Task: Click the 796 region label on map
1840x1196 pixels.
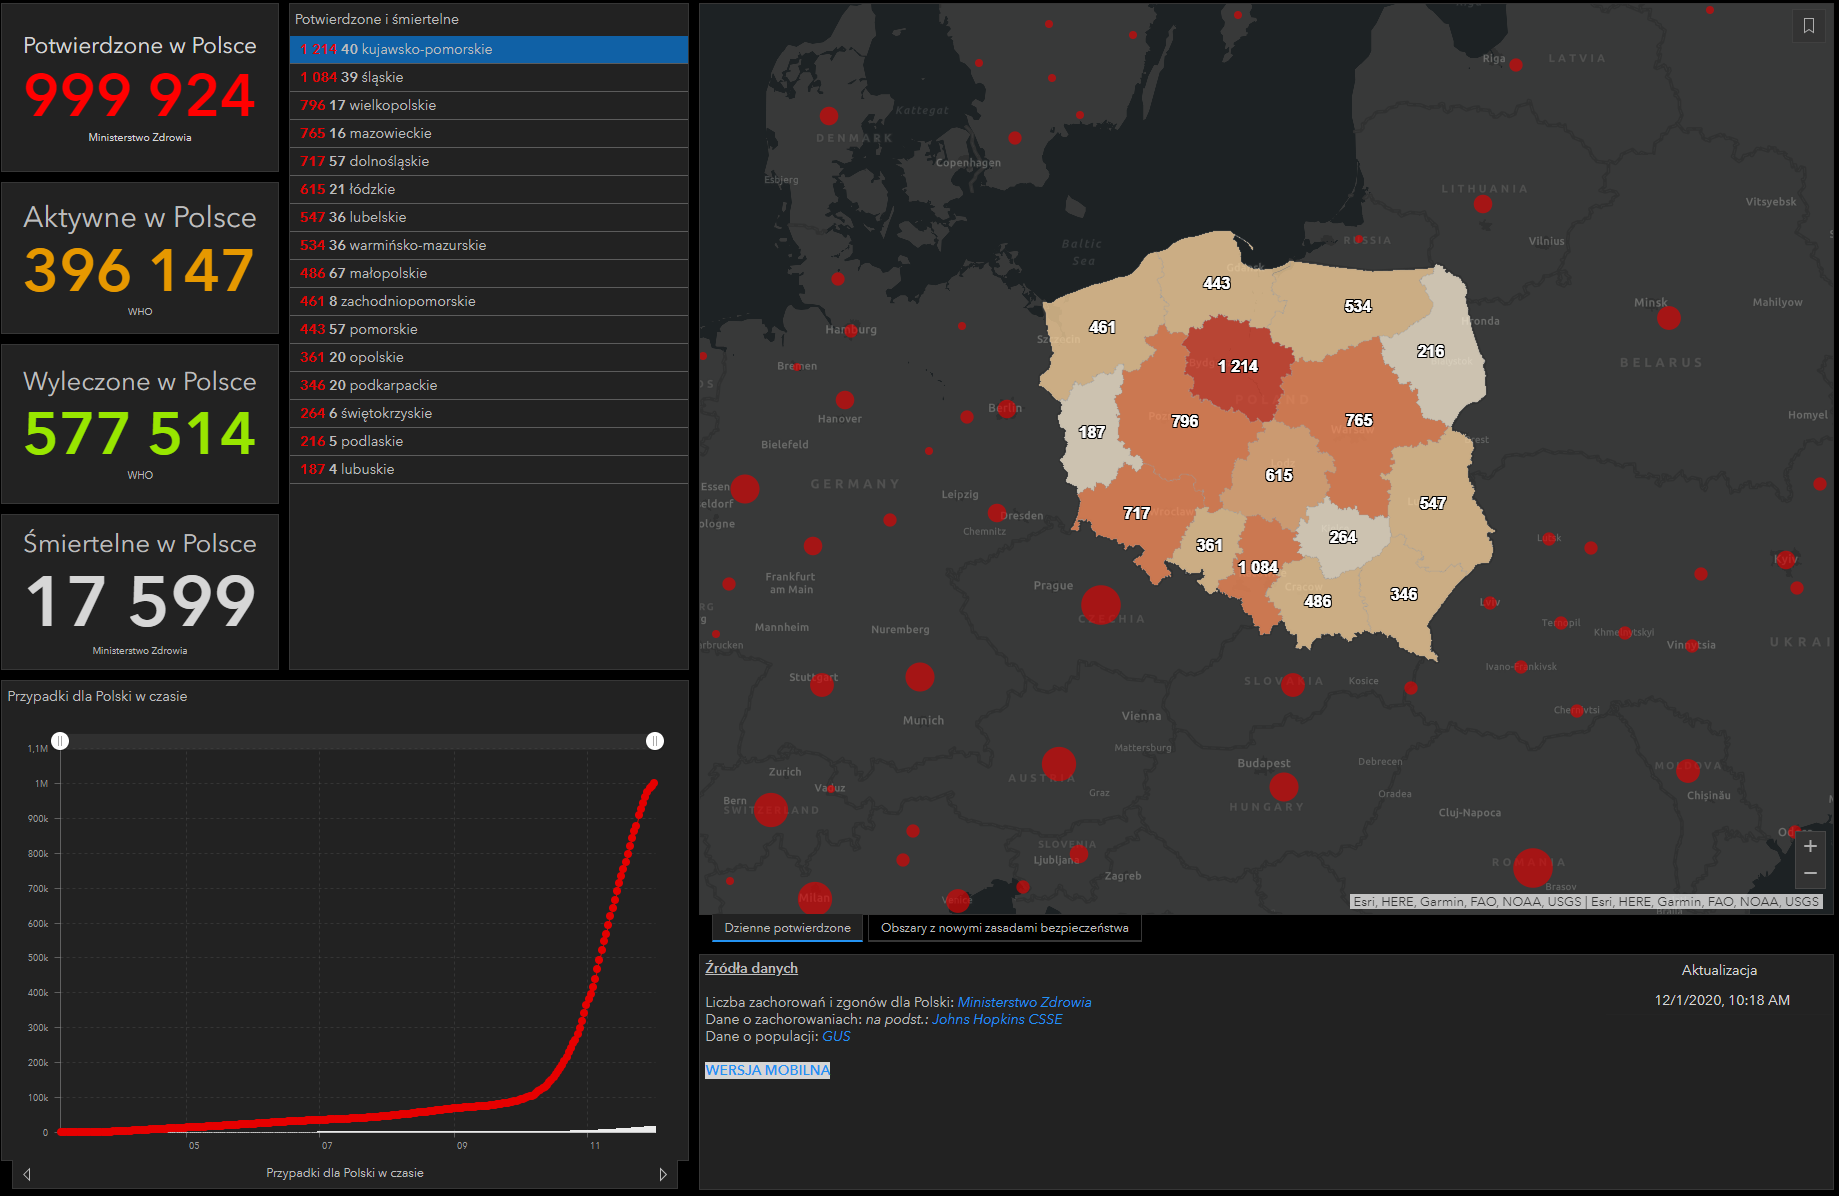Action: click(1185, 421)
